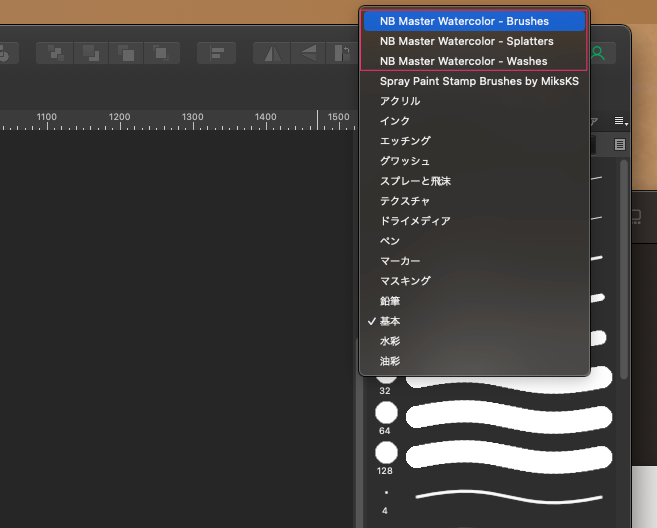The width and height of the screenshot is (657, 528).
Task: Click the boolean subtract shapes icon
Action: tap(91, 52)
